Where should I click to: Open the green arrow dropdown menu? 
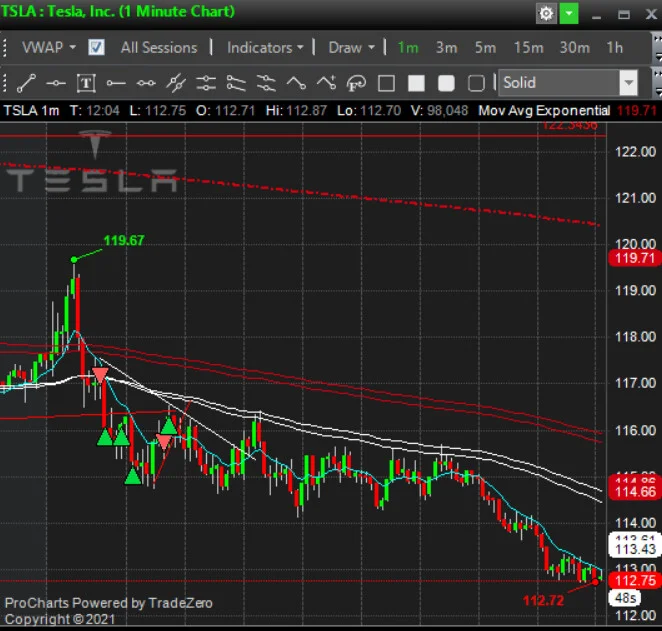569,14
